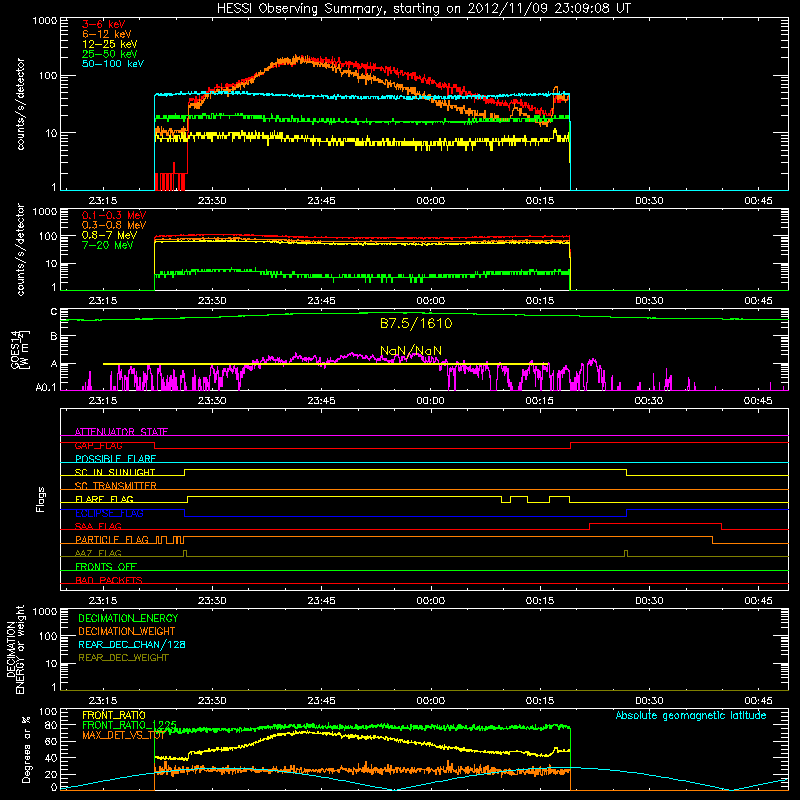This screenshot has width=800, height=800.
Task: Click the FRONT_RATIO_1225 legend label
Action: click(130, 725)
